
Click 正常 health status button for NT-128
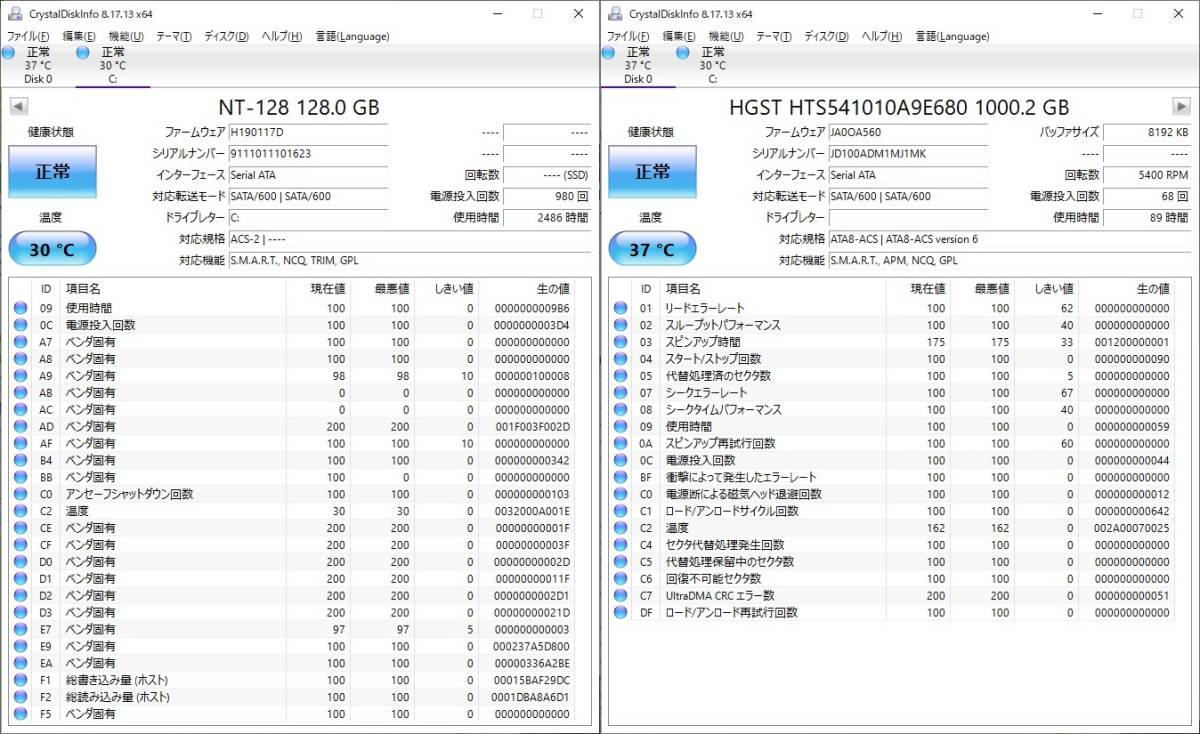click(x=53, y=172)
